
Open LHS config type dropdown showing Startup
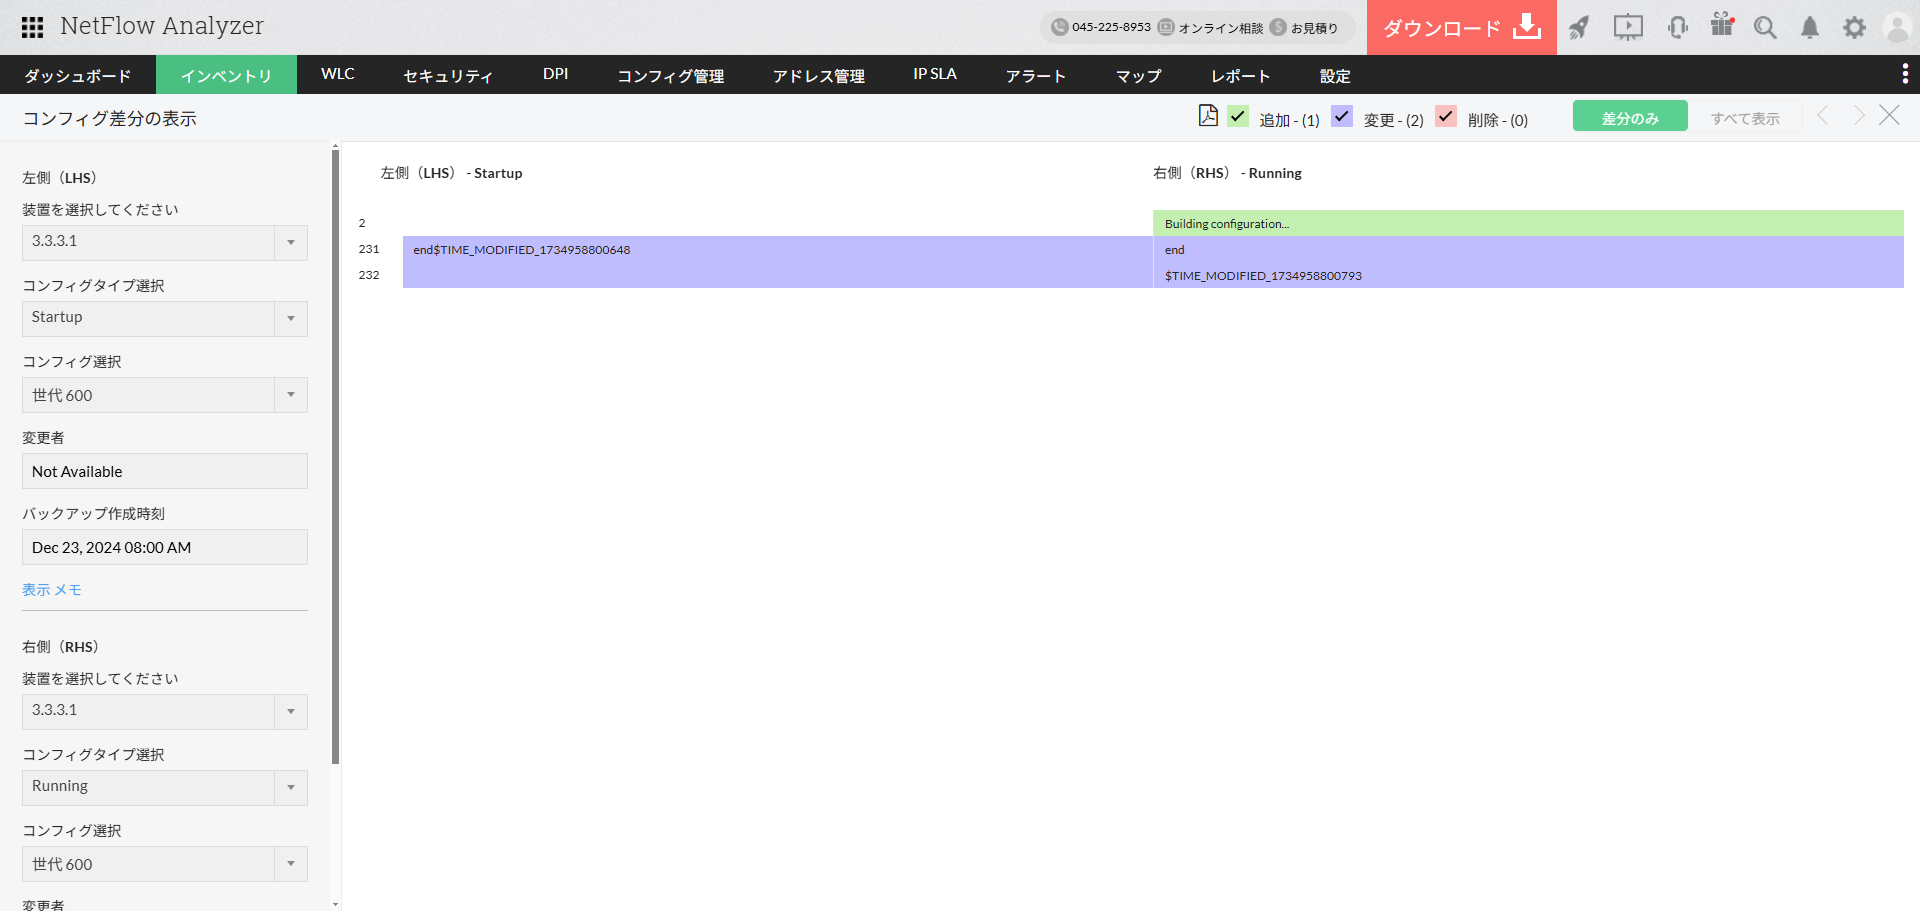click(x=165, y=318)
